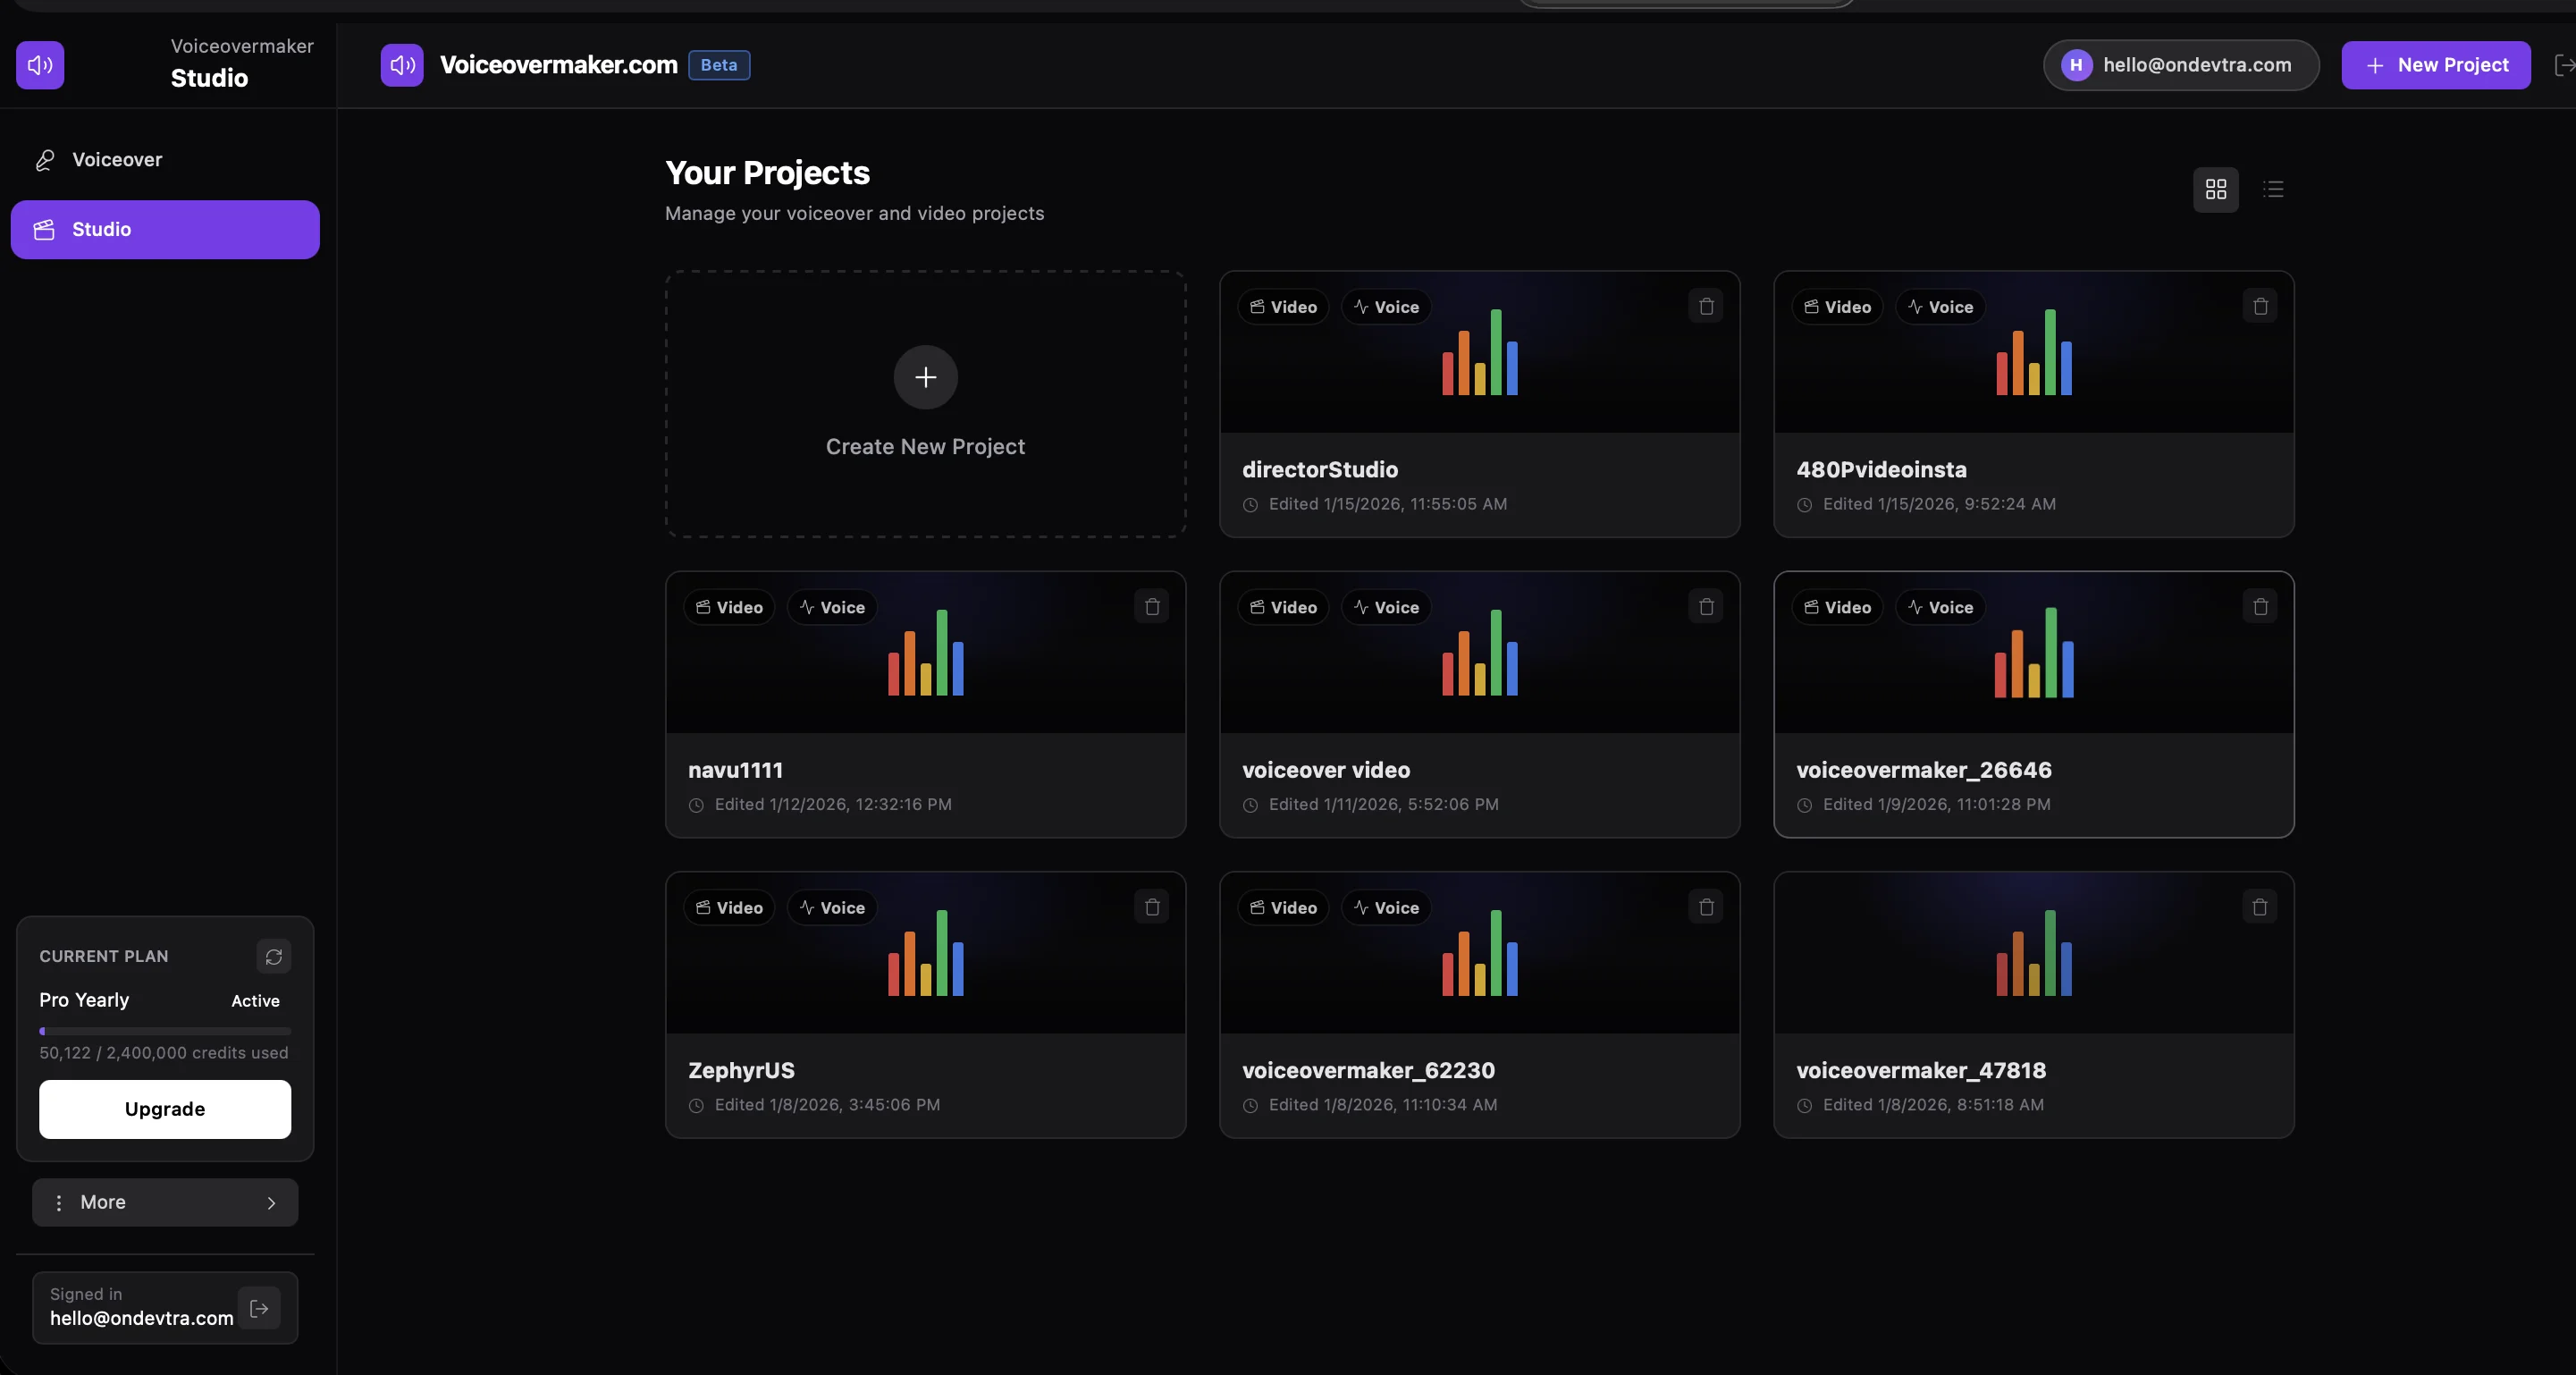Select the Voiceover microphone icon in sidebar
Viewport: 2576px width, 1375px height.
click(44, 159)
